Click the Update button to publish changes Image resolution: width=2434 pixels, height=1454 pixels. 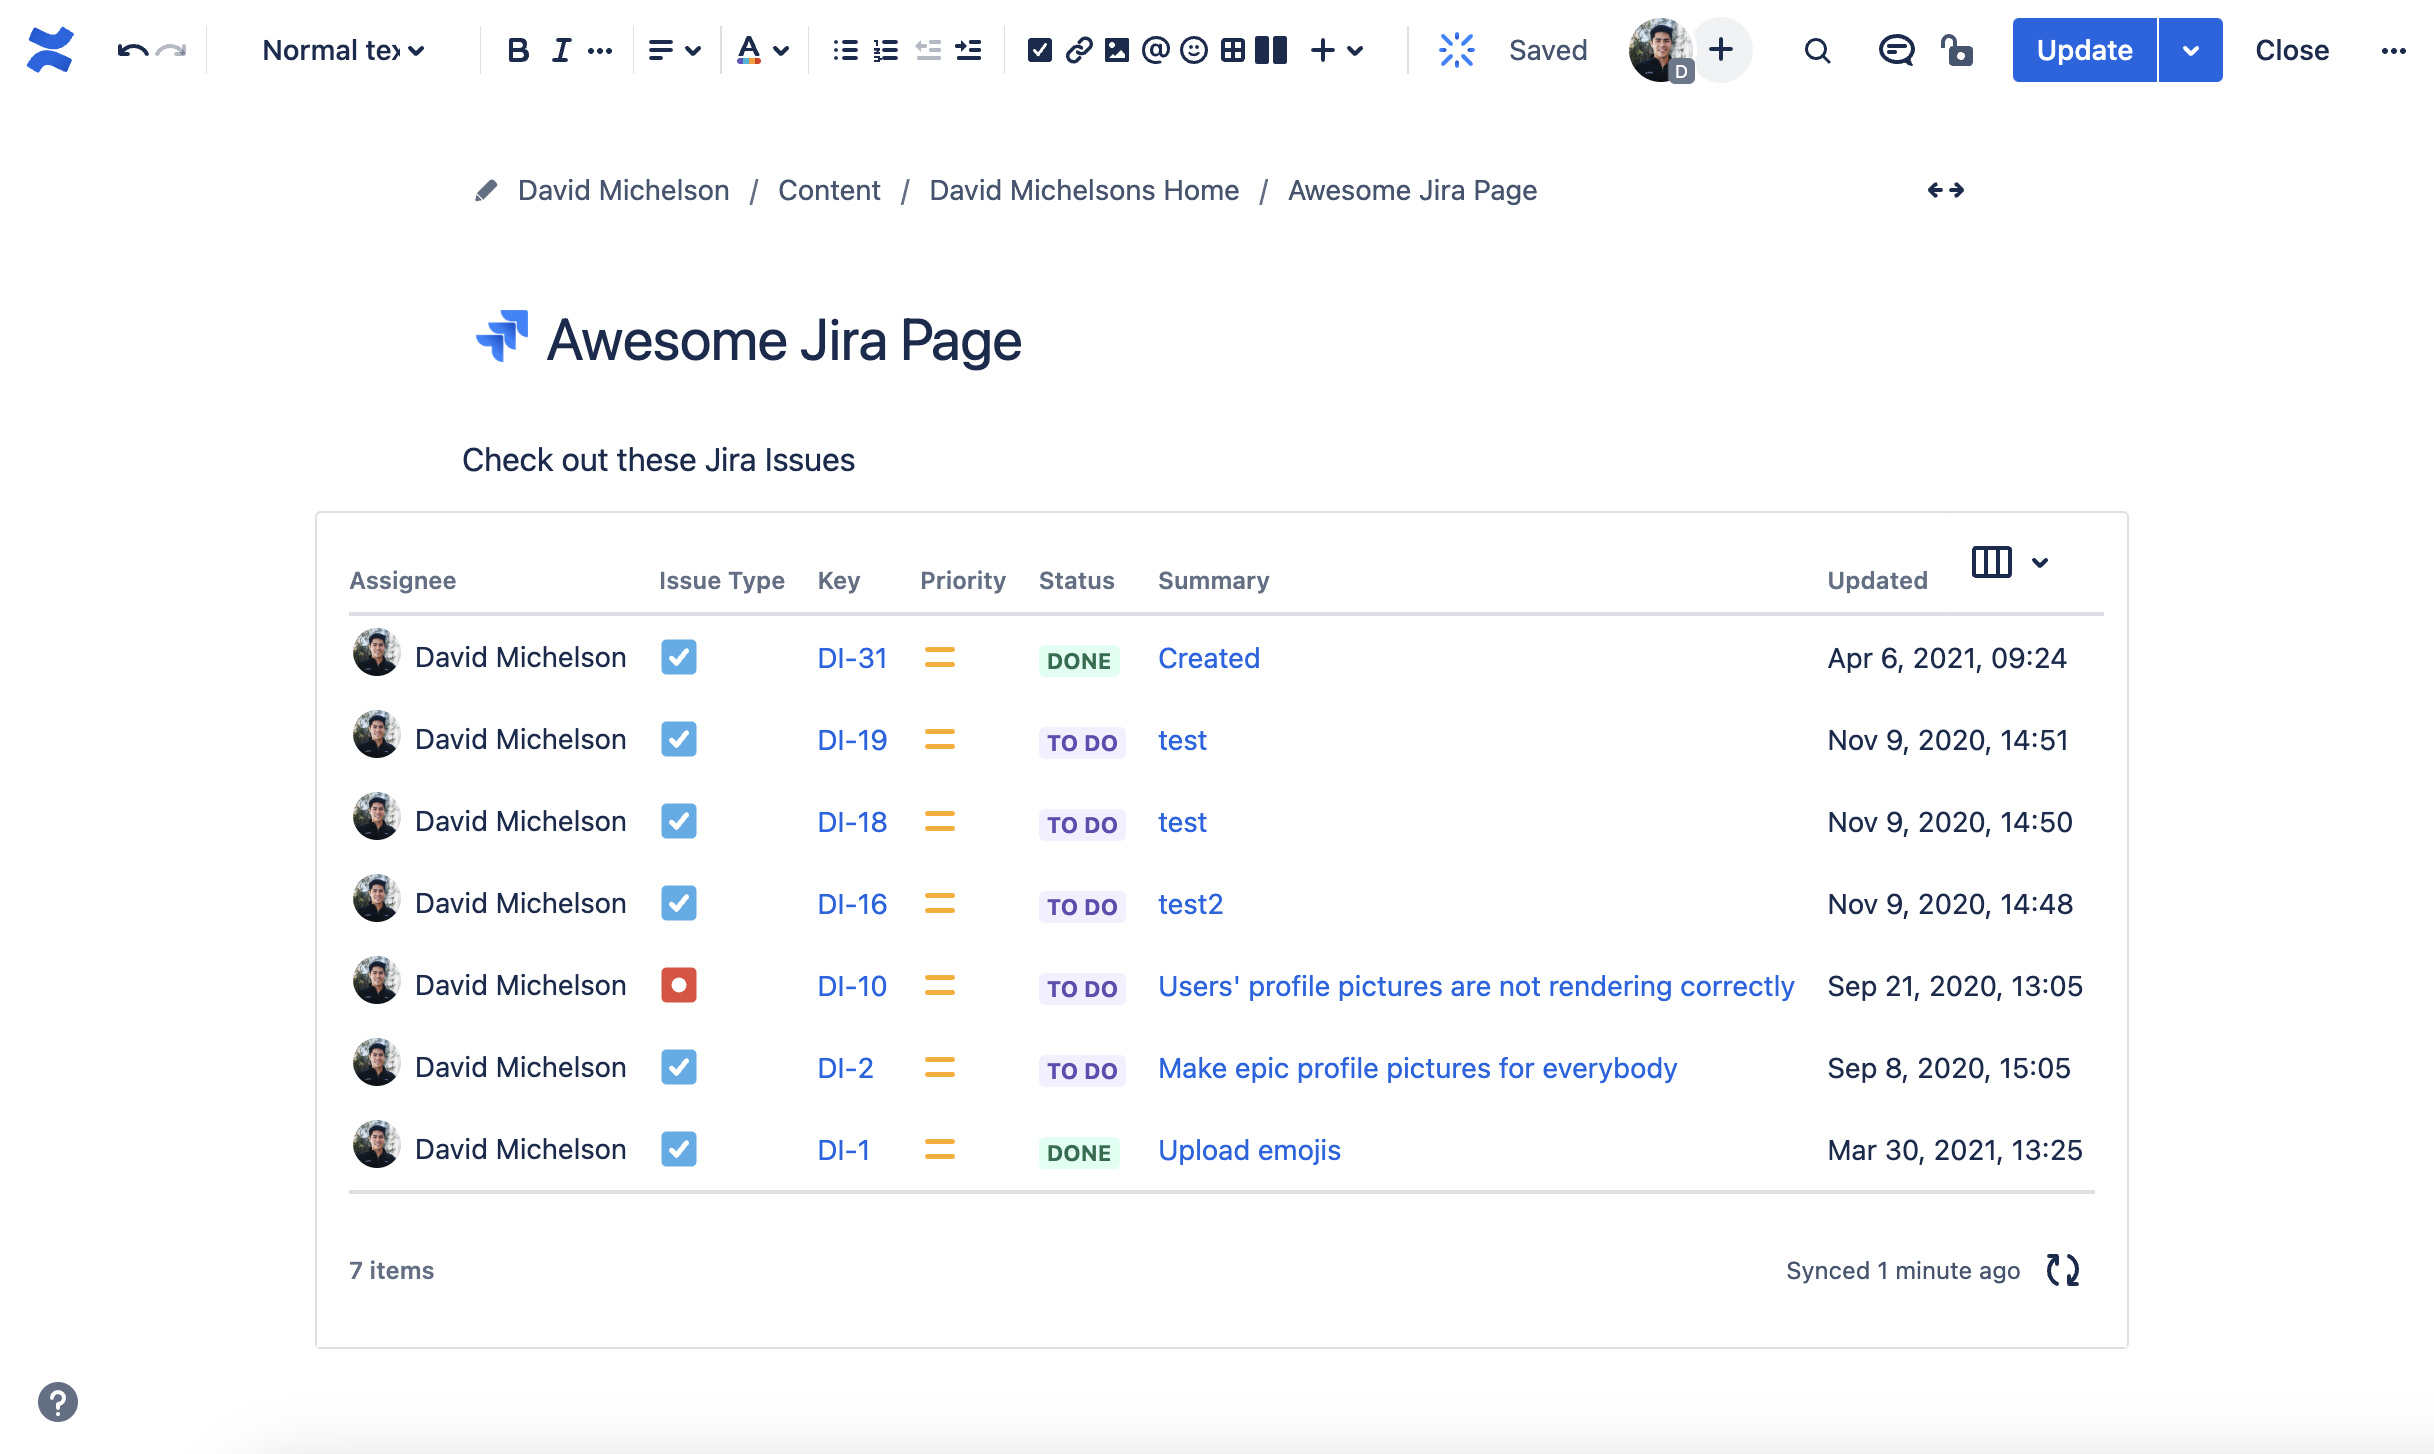pyautogui.click(x=2082, y=50)
